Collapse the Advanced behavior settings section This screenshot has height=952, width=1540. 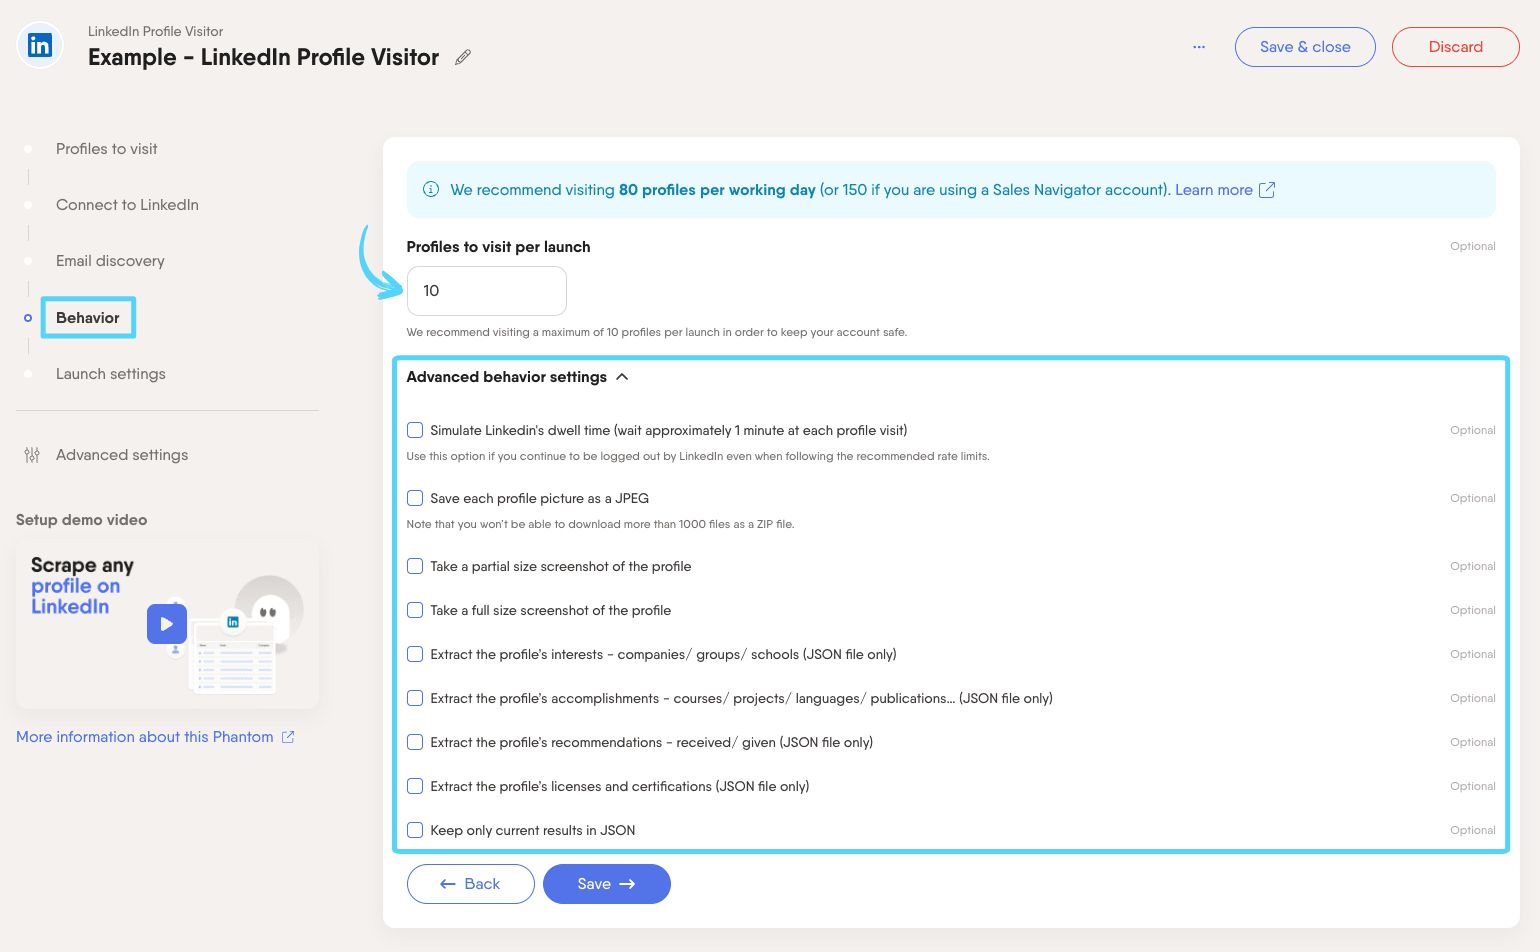pos(622,377)
